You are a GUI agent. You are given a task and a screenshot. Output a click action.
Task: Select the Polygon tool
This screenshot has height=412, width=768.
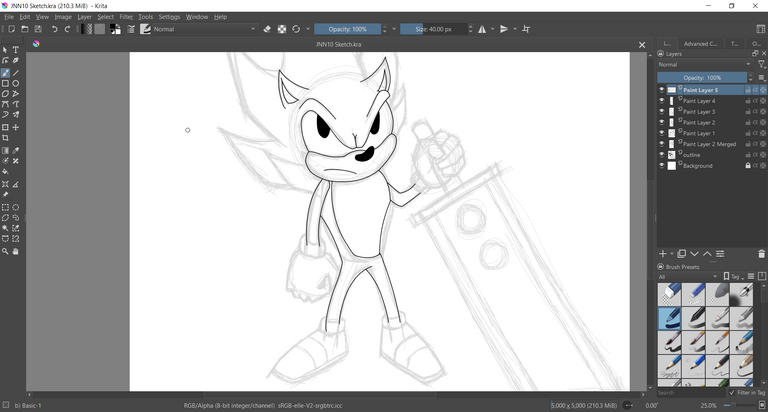coord(5,94)
